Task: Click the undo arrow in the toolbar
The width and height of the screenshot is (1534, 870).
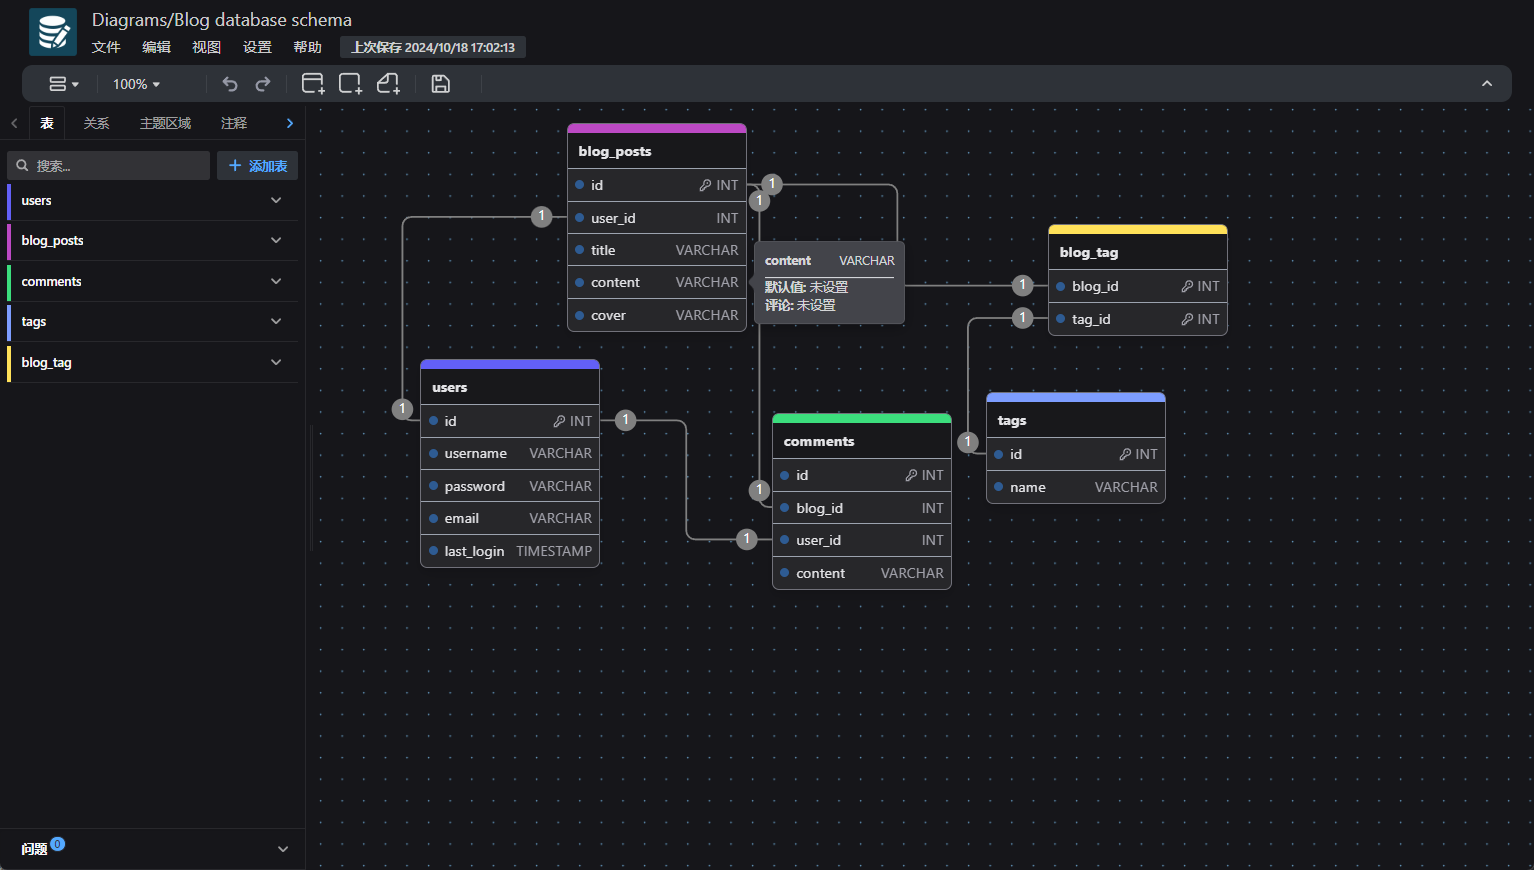Action: pyautogui.click(x=230, y=84)
